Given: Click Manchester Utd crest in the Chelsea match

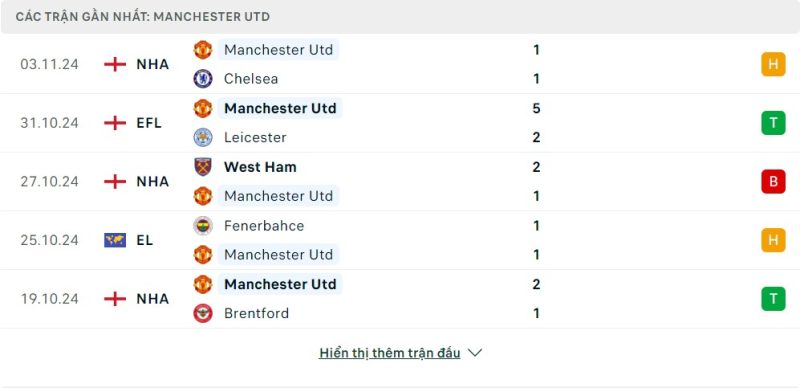Looking at the screenshot, I should [203, 50].
